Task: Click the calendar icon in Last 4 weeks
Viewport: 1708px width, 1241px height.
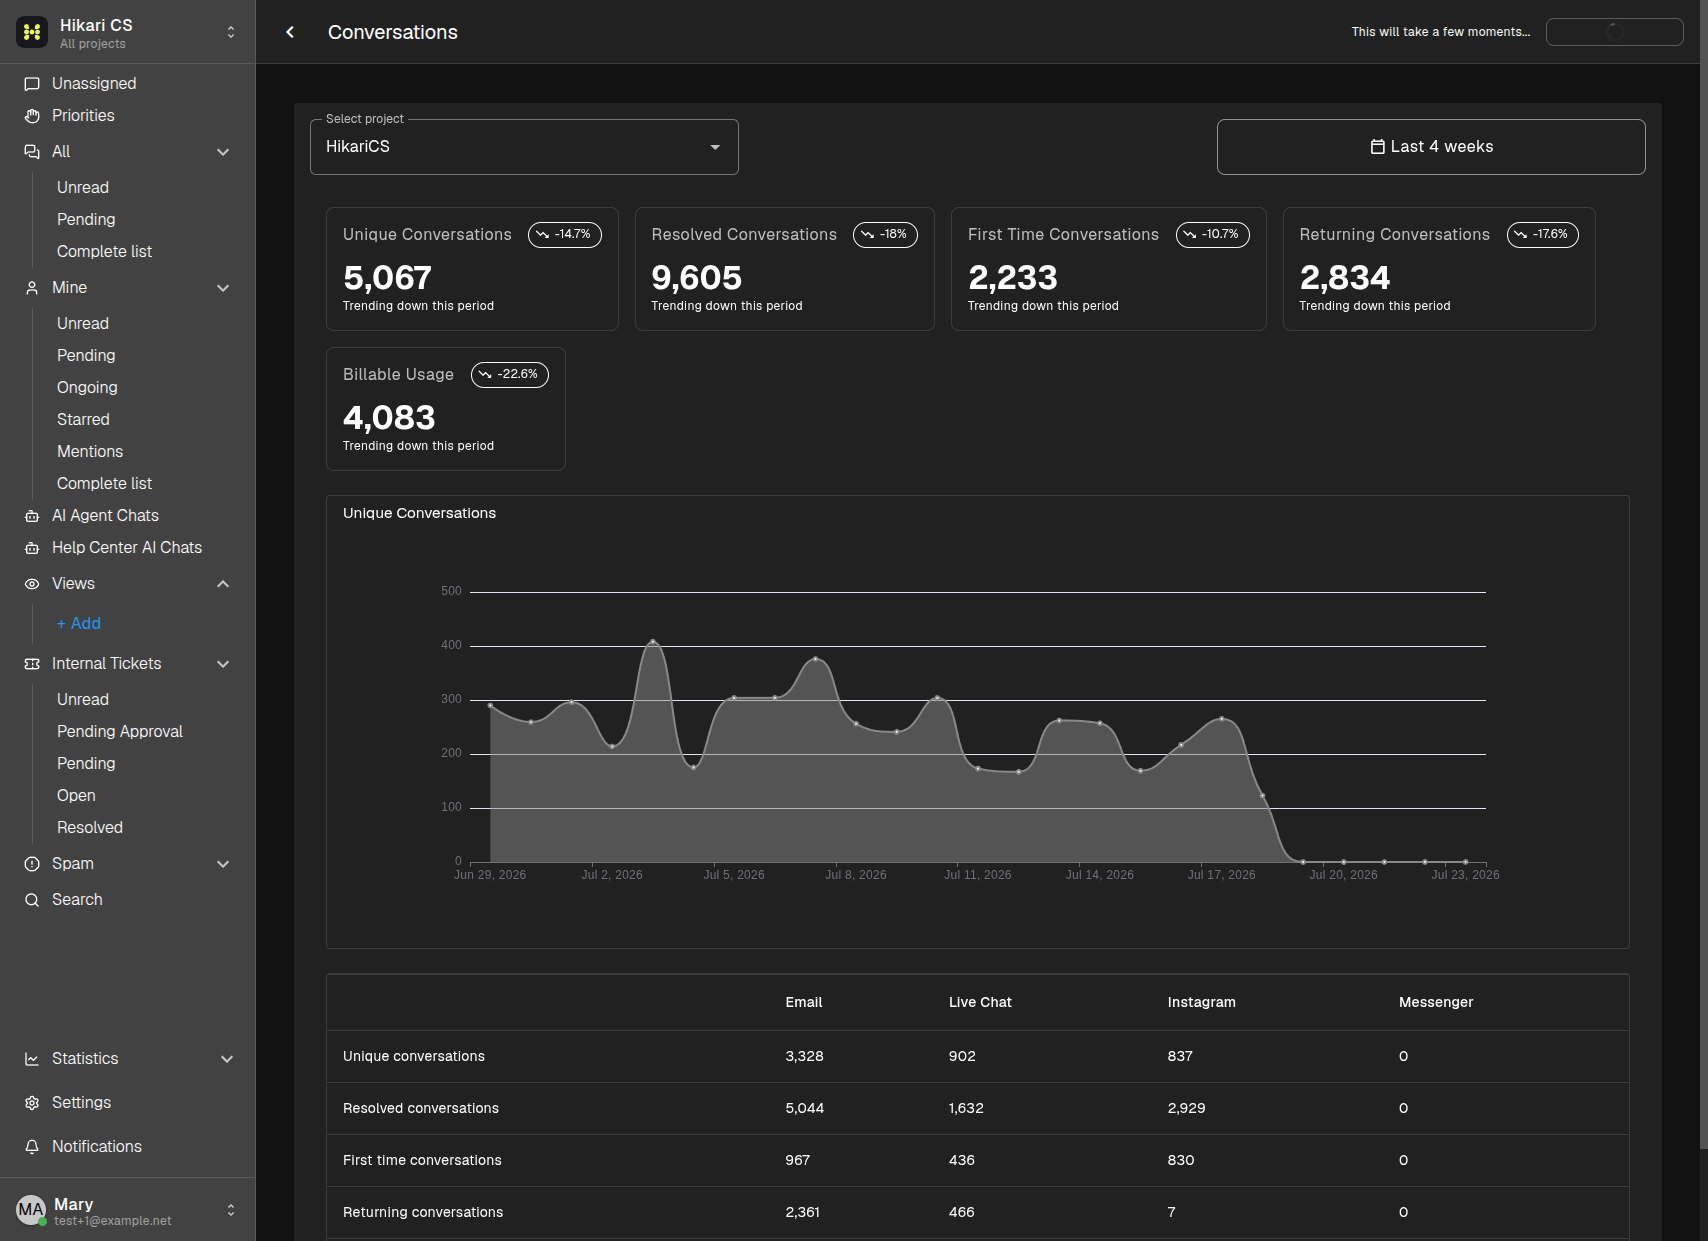Action: (x=1377, y=147)
